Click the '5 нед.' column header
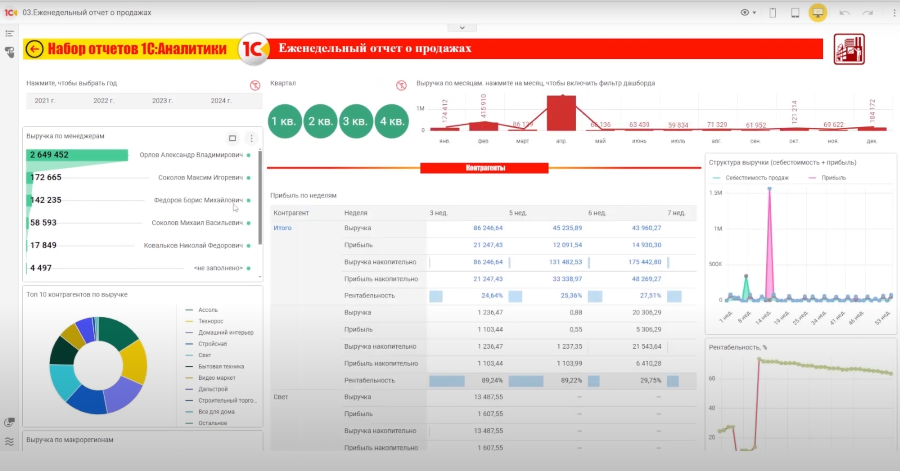Viewport: 900px width, 471px height. (x=518, y=213)
